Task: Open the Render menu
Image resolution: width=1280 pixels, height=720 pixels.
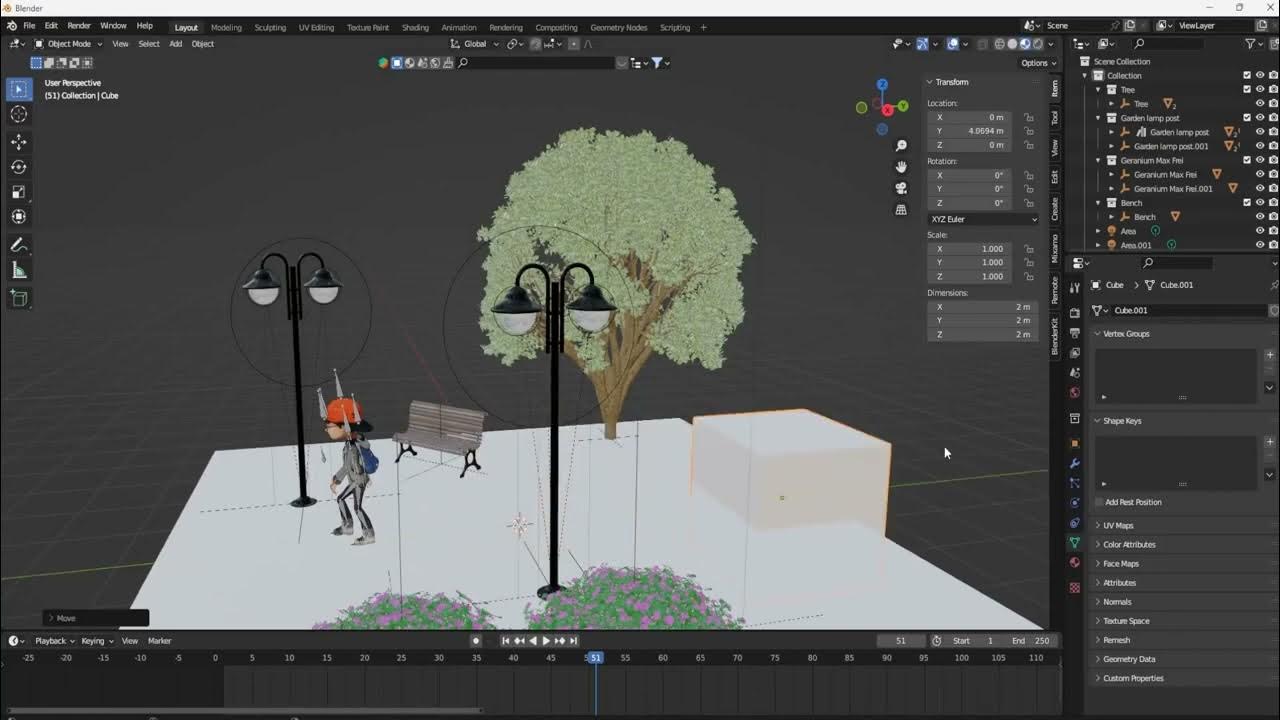Action: click(79, 25)
